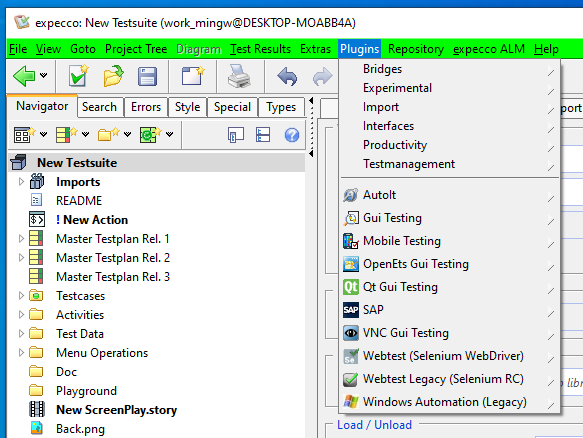This screenshot has width=583, height=438.
Task: Open dropdown next to new block icon
Action: coord(44,134)
